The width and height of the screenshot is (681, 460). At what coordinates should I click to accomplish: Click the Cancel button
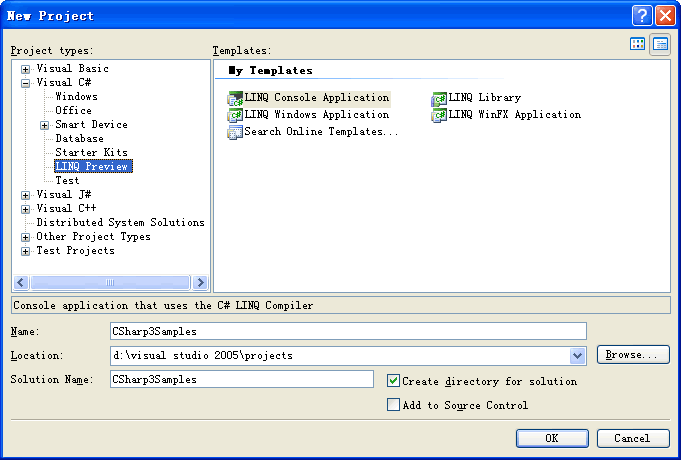633,438
